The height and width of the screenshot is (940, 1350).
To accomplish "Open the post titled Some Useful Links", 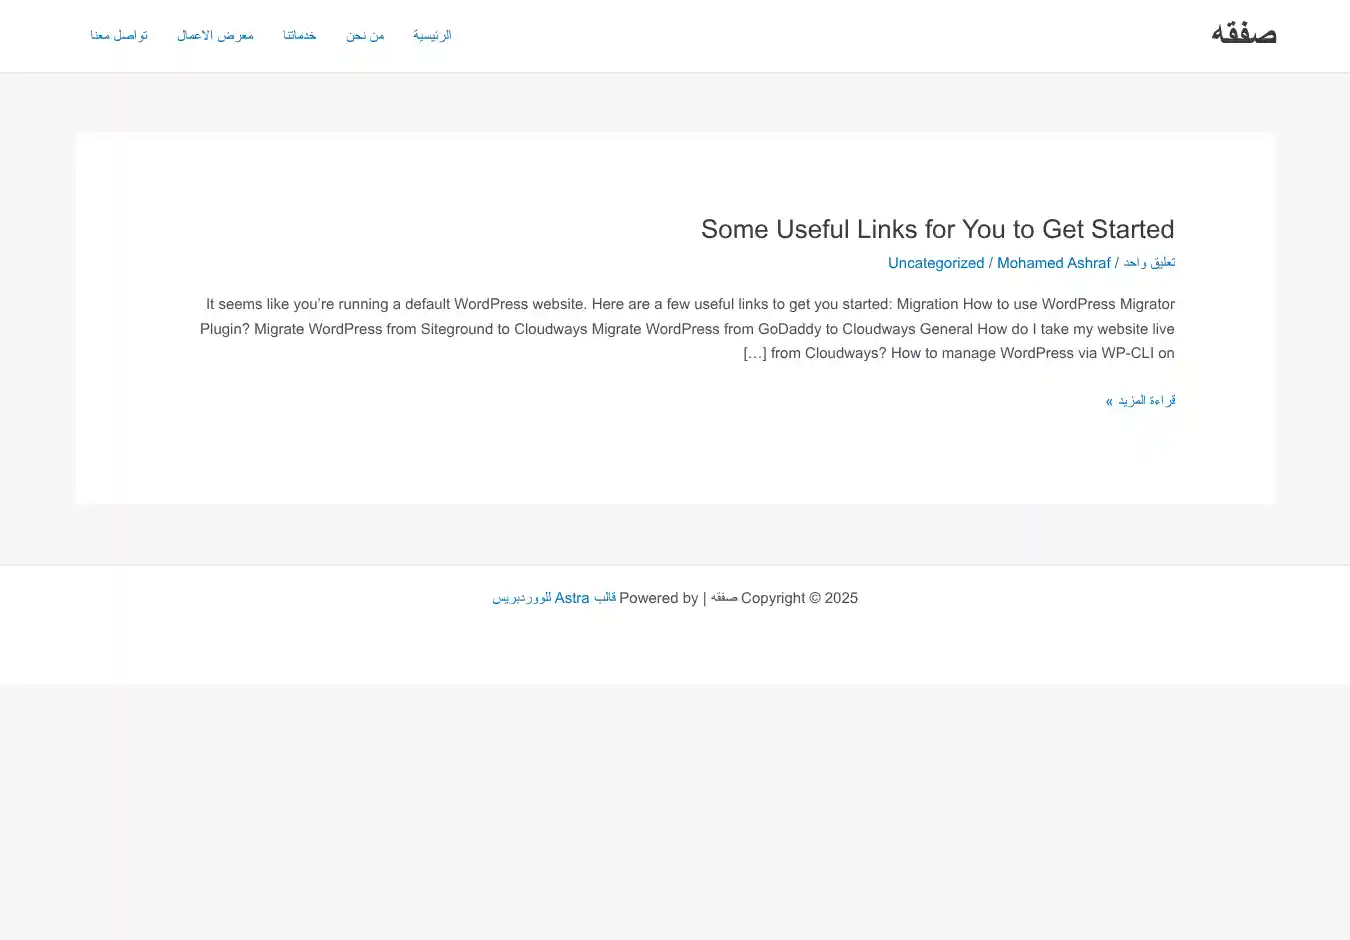I will pyautogui.click(x=937, y=229).
